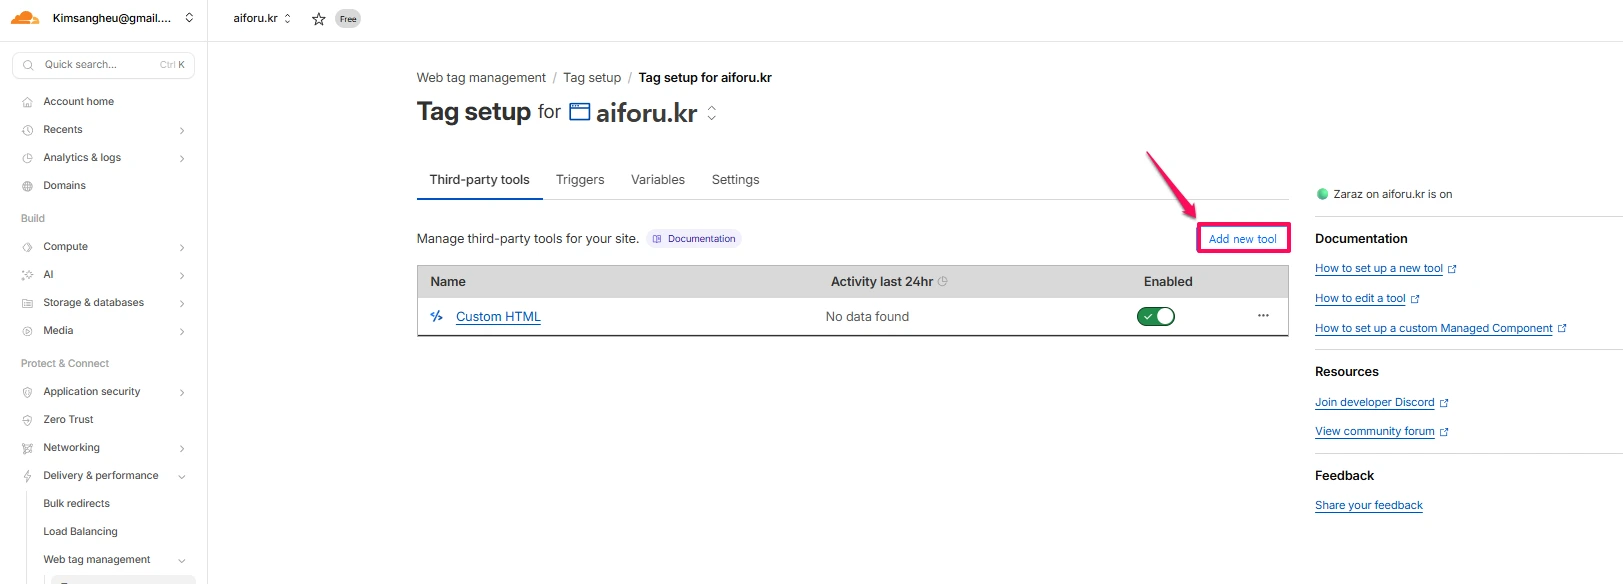Image resolution: width=1623 pixels, height=584 pixels.
Task: Collapse the Delivery & performance section
Action: pos(181,476)
